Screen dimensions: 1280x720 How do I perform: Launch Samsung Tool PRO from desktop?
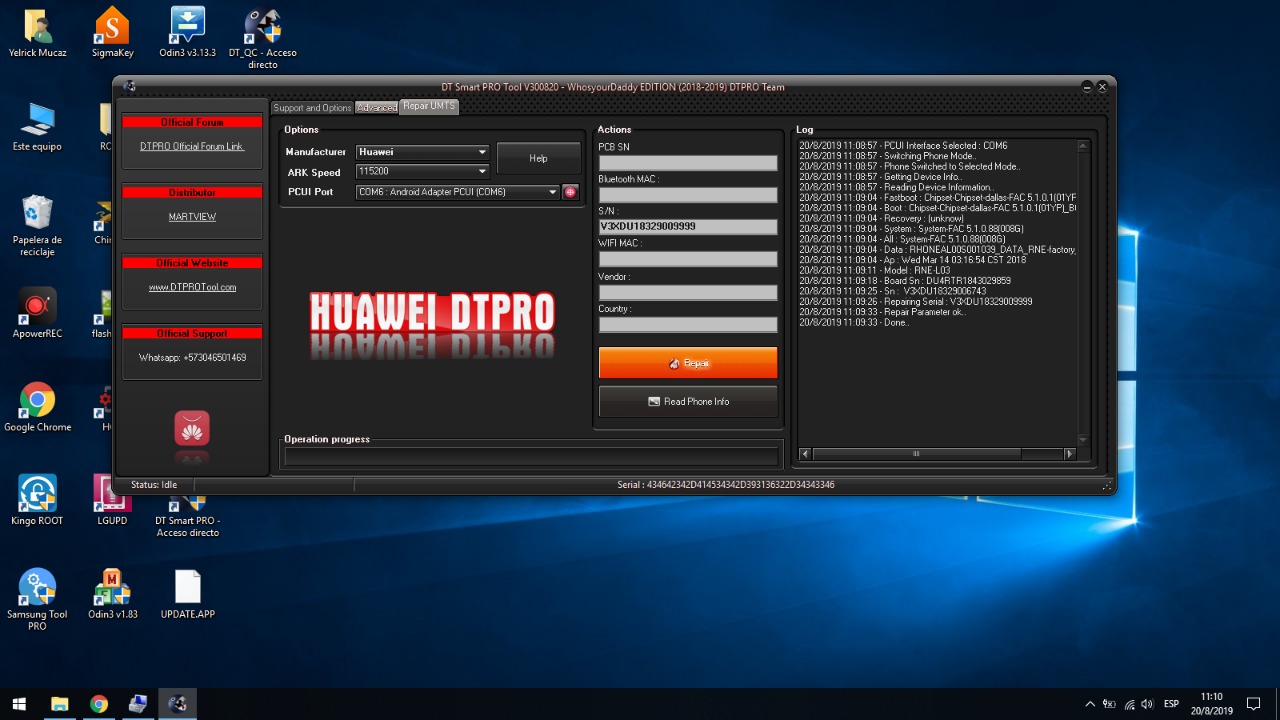38,601
